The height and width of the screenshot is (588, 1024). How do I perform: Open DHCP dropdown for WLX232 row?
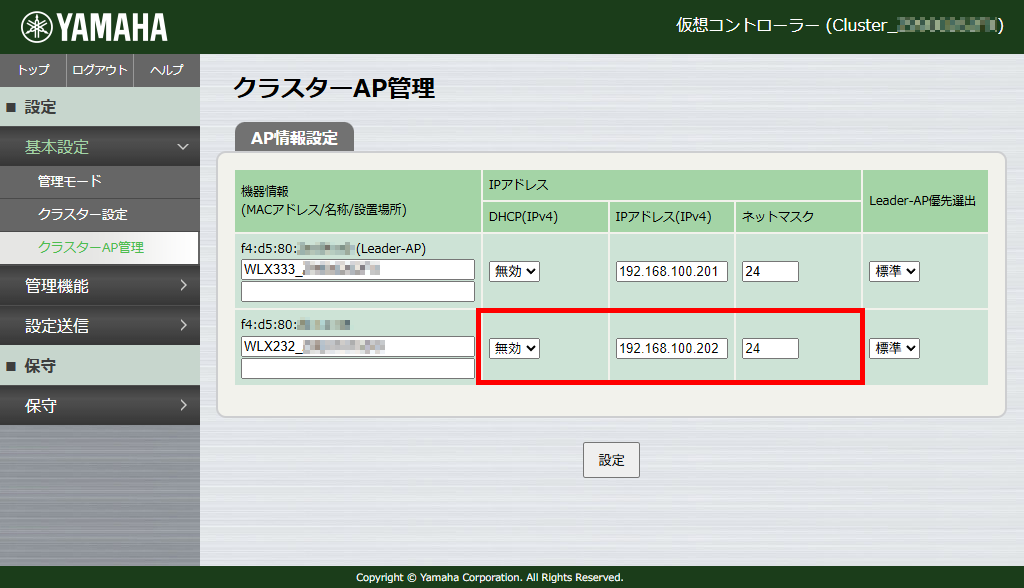[515, 348]
